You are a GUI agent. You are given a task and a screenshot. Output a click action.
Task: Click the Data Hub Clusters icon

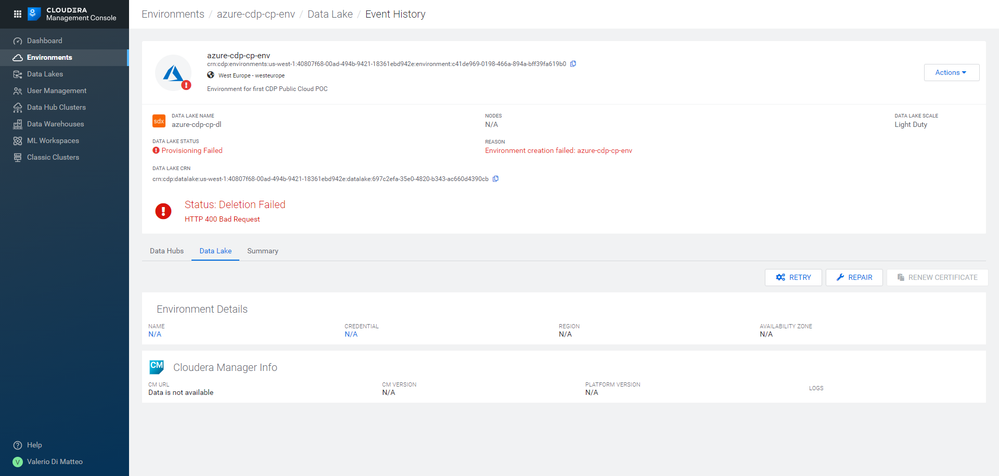(x=18, y=107)
